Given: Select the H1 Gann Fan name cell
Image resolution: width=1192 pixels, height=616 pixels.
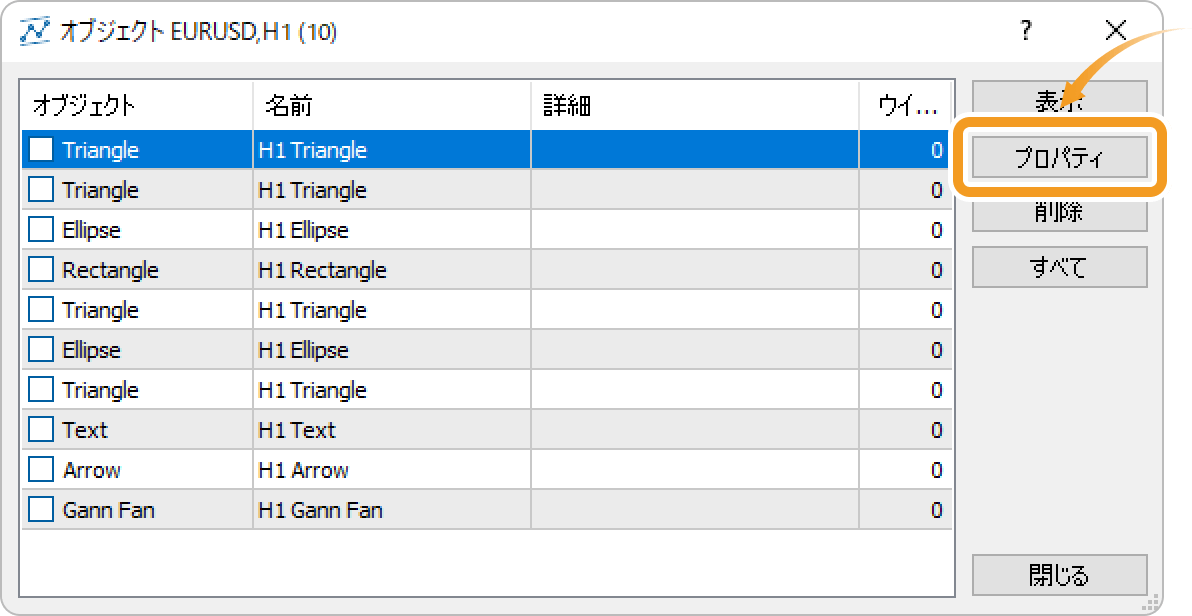Looking at the screenshot, I should click(392, 510).
